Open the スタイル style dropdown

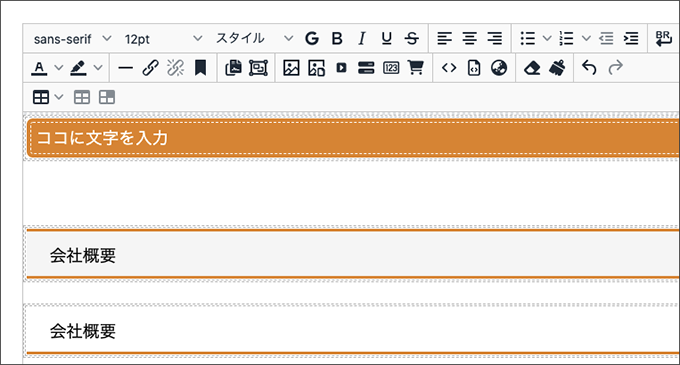point(254,39)
